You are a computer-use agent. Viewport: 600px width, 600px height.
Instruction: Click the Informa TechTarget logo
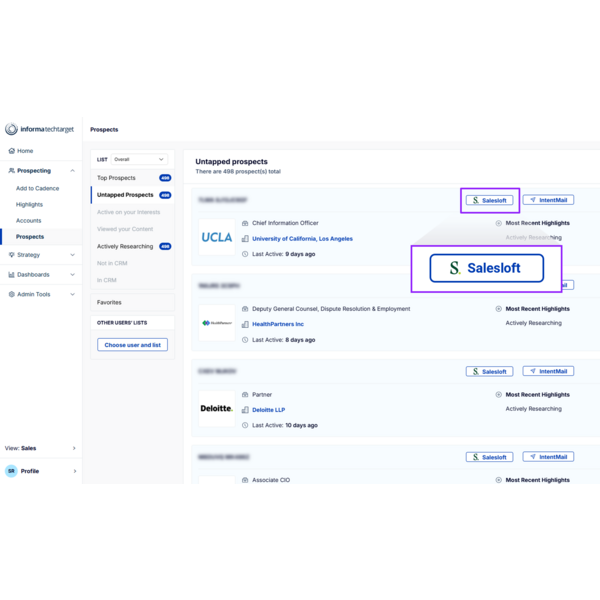pos(39,129)
